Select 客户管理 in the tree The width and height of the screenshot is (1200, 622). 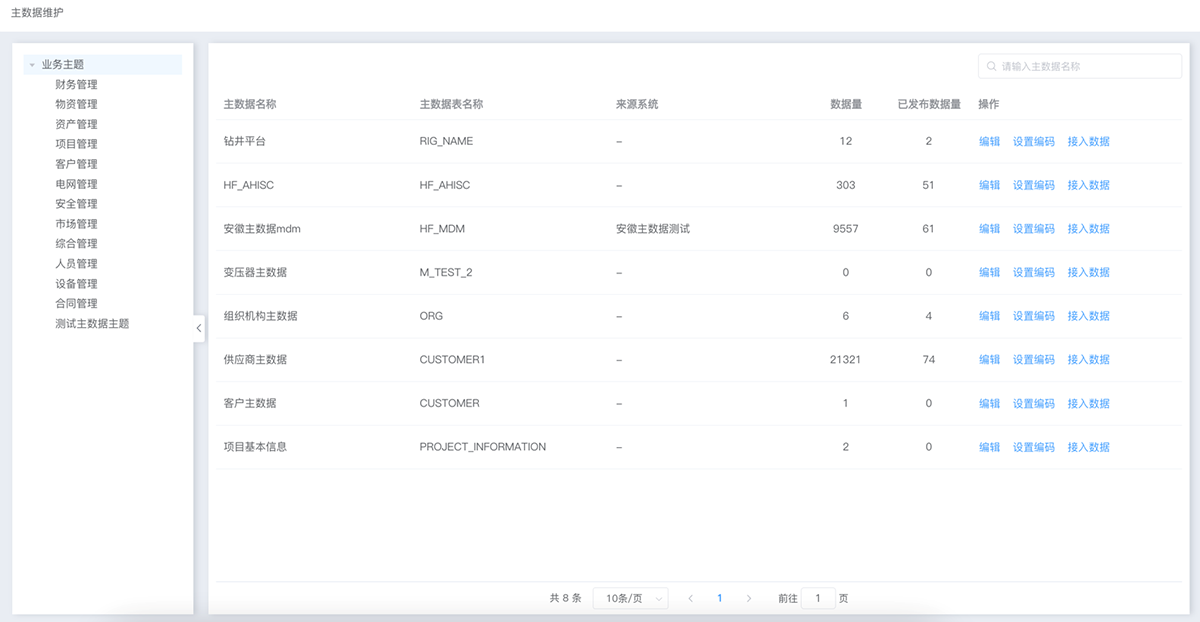(x=76, y=164)
